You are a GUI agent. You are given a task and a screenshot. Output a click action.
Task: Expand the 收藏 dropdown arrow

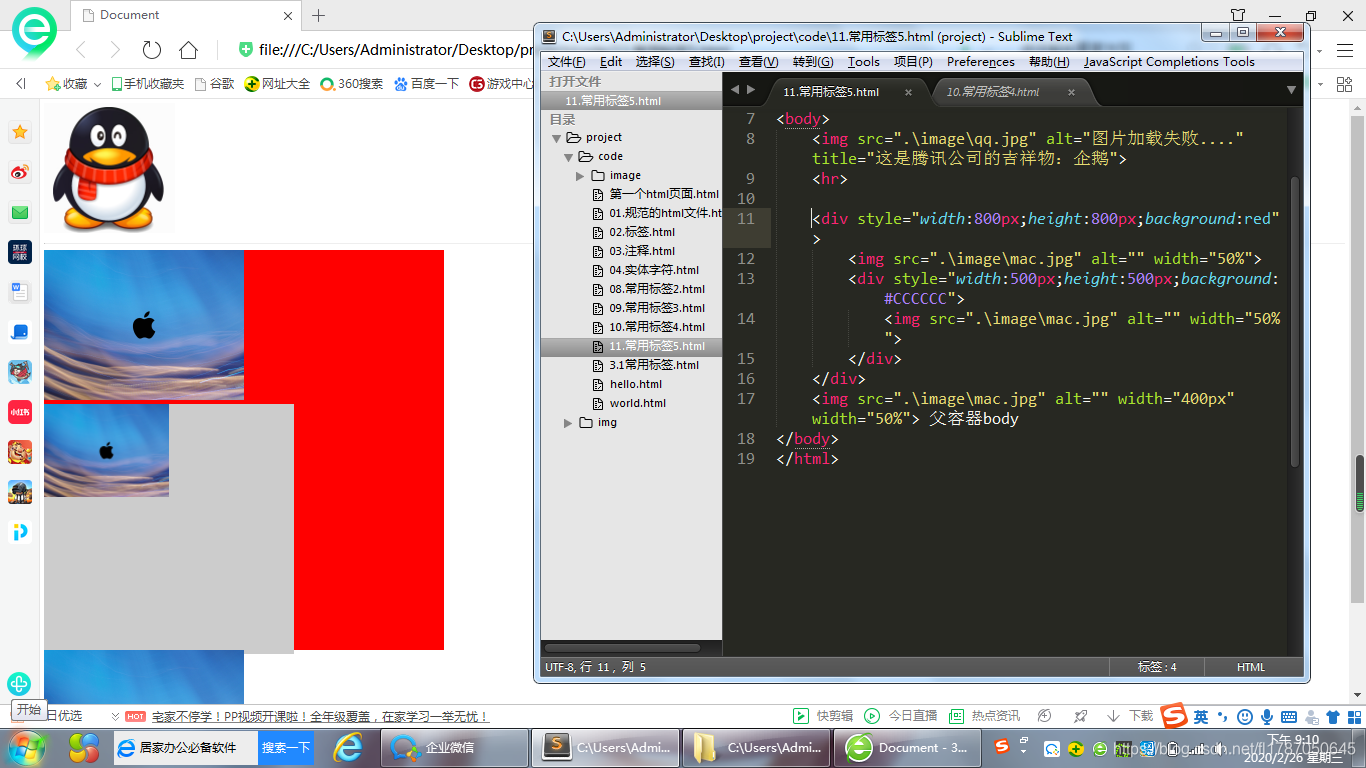[97, 85]
